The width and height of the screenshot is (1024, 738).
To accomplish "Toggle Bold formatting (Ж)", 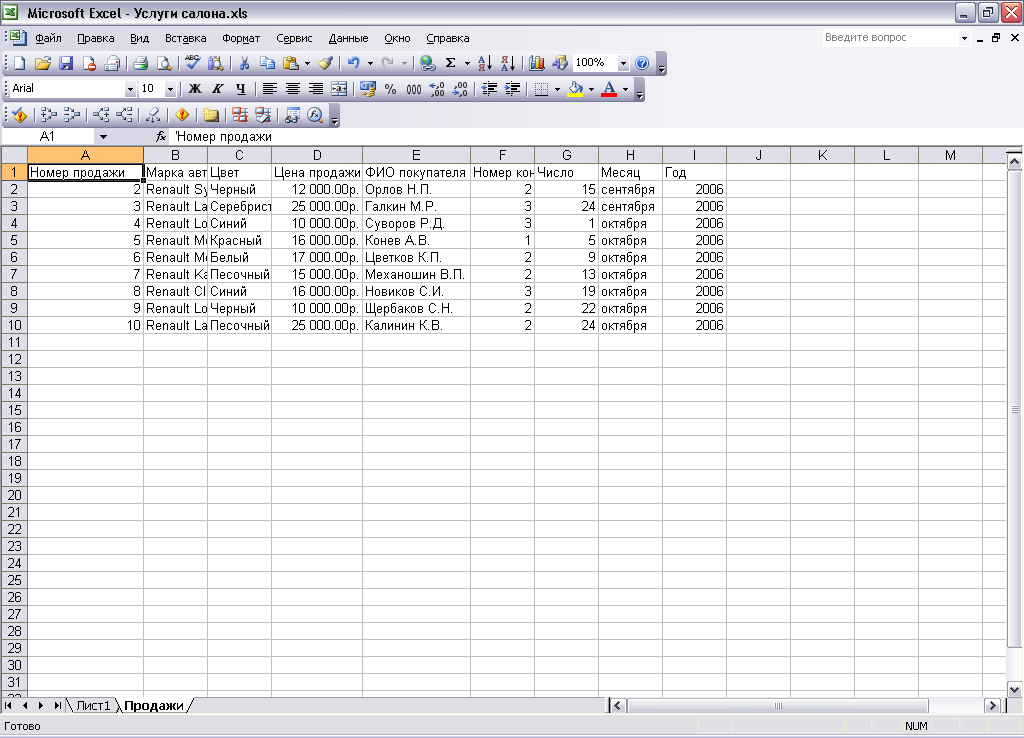I will (195, 89).
